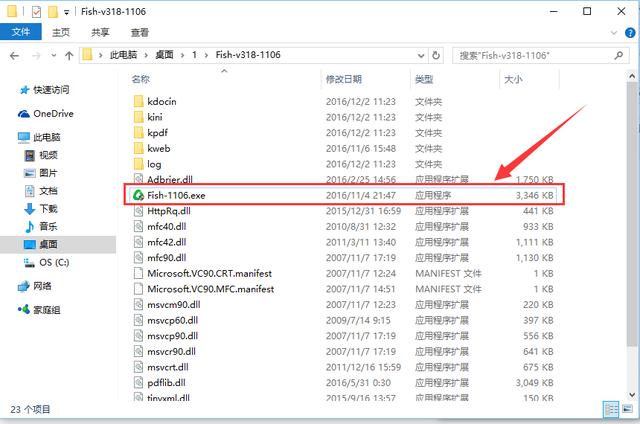This screenshot has width=640, height=424.
Task: Open the 文件 menu tab
Action: [20, 32]
